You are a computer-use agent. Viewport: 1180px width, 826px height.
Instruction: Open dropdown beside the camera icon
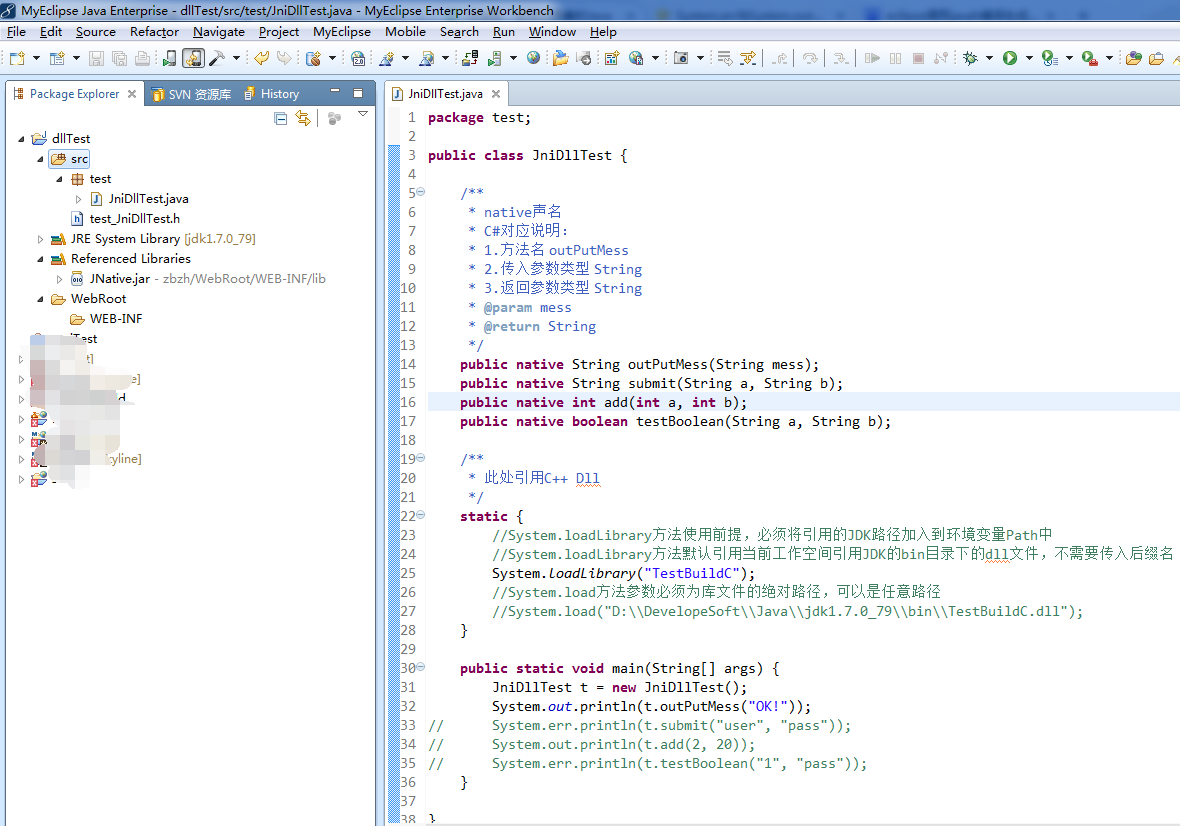point(700,58)
